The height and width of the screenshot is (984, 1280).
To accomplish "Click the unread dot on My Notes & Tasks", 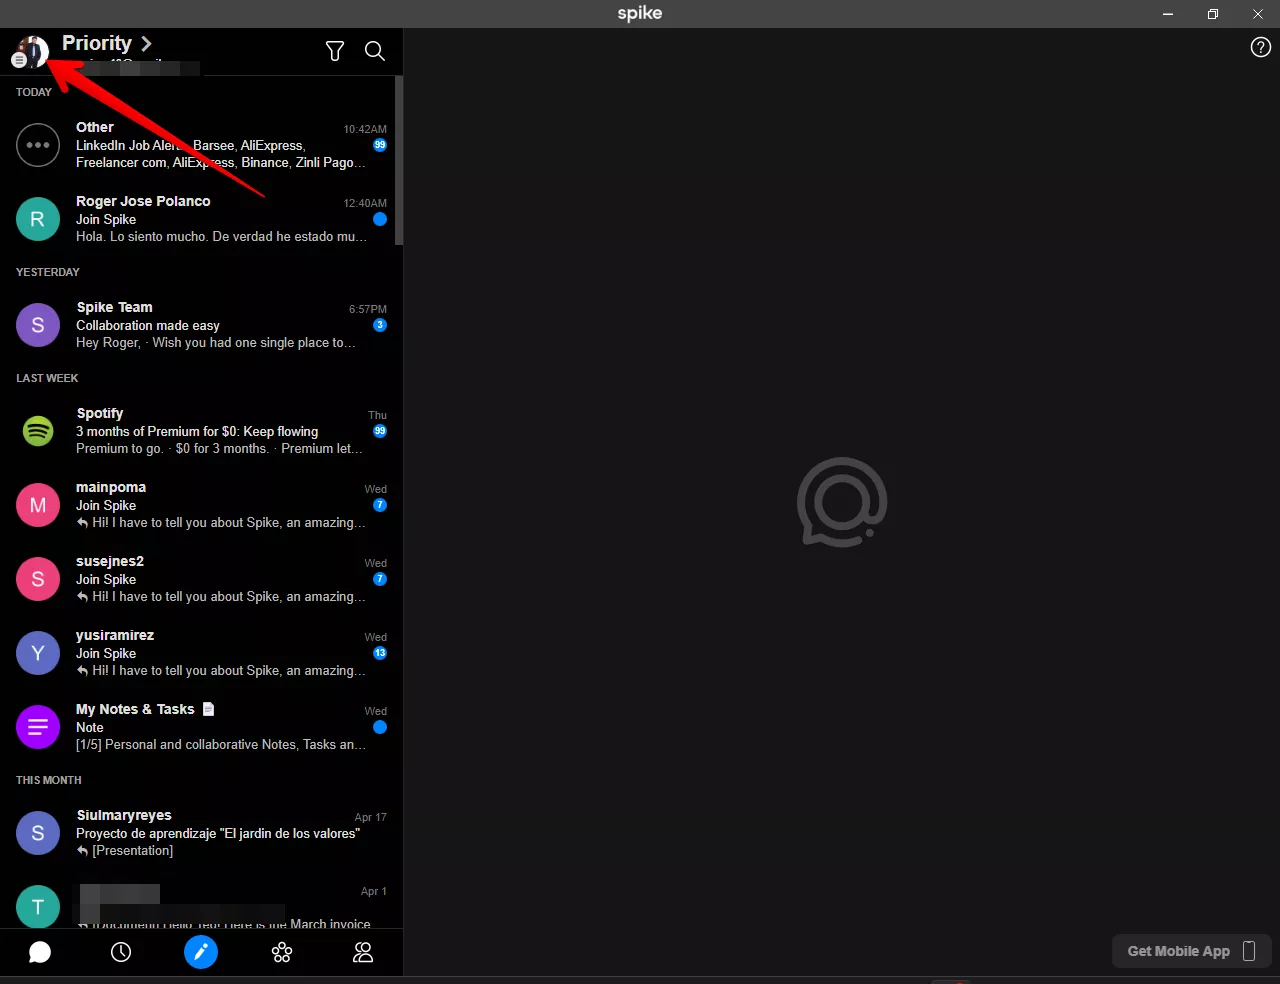I will [x=380, y=727].
